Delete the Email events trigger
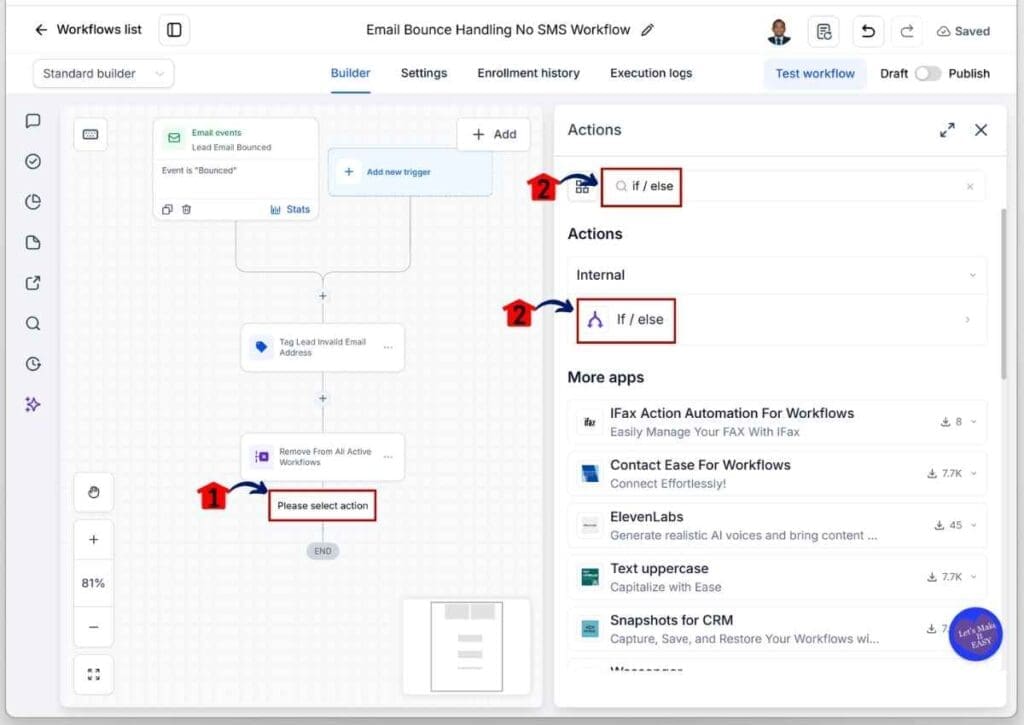 [x=187, y=210]
